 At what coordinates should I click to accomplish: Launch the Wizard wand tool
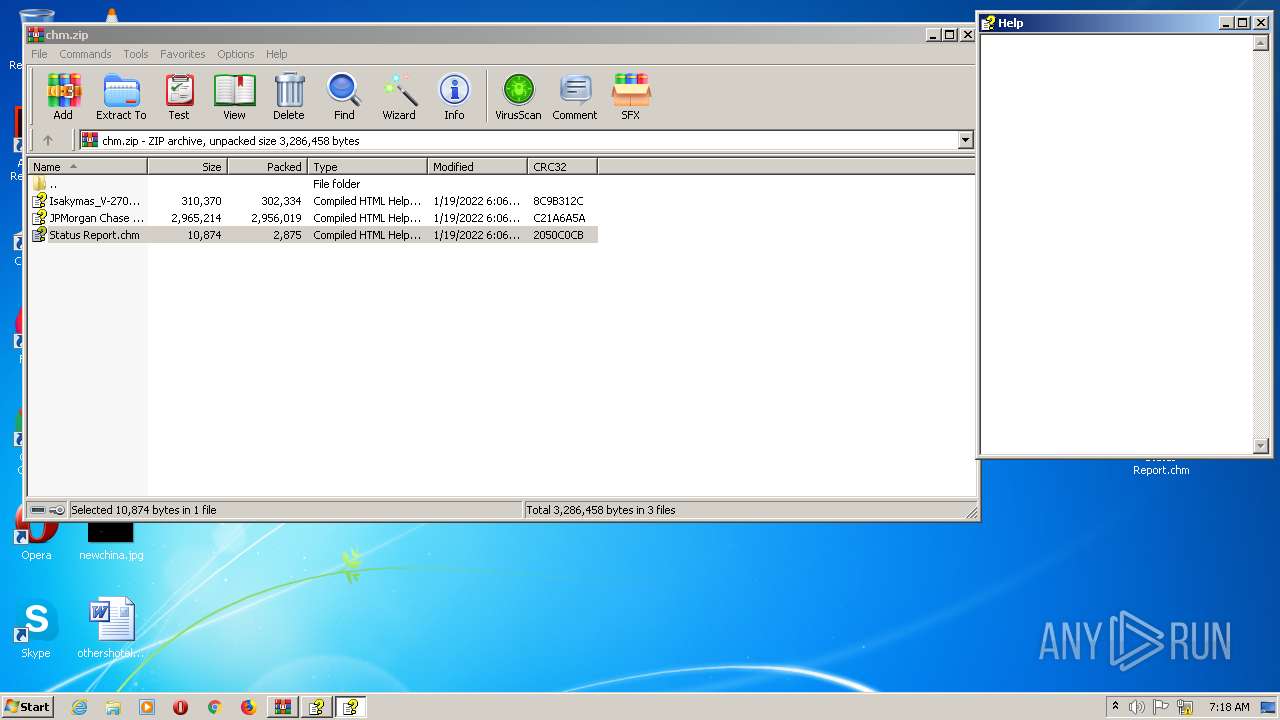[x=399, y=97]
